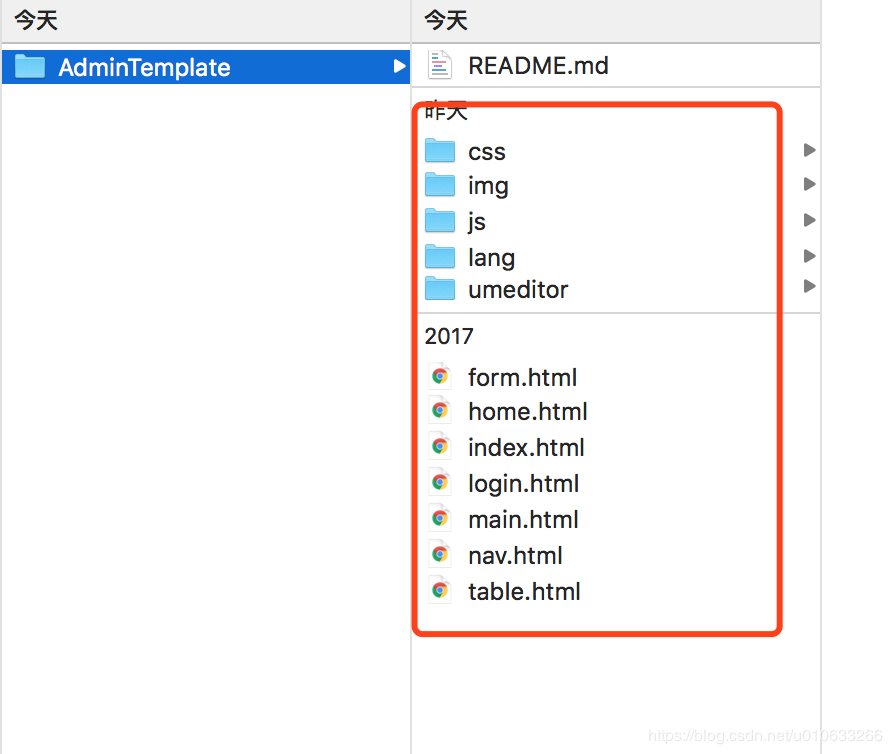The width and height of the screenshot is (892, 754).
Task: Select the css folder icon
Action: [440, 151]
